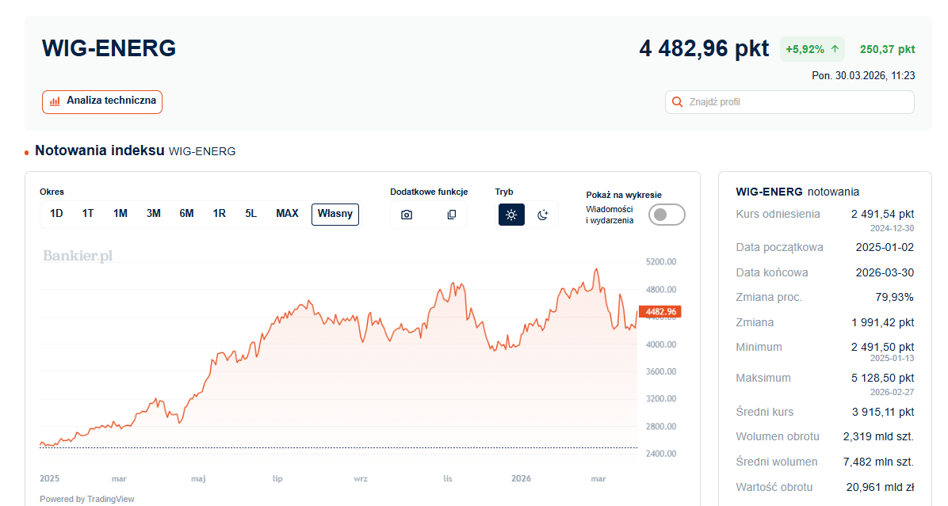Click the 3200.00 axis value
This screenshot has width=948, height=506.
661,399
